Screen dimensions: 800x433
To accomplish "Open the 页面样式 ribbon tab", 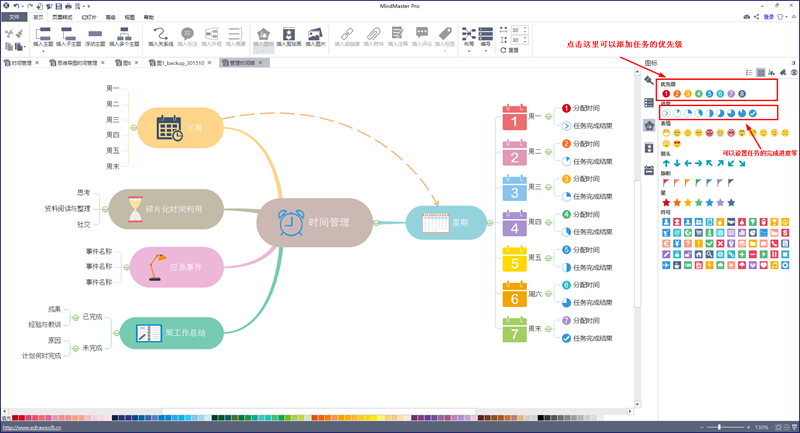I will [x=62, y=18].
